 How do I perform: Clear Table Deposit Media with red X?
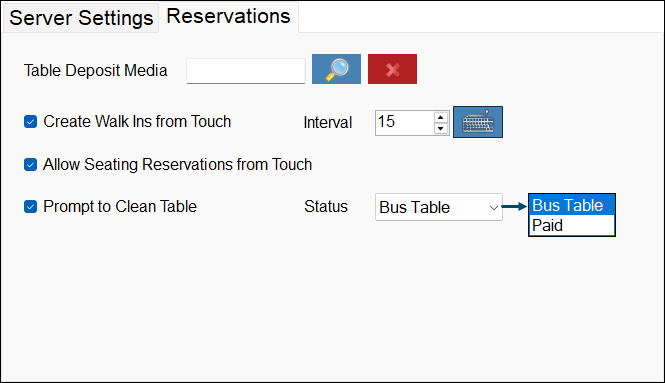(392, 69)
